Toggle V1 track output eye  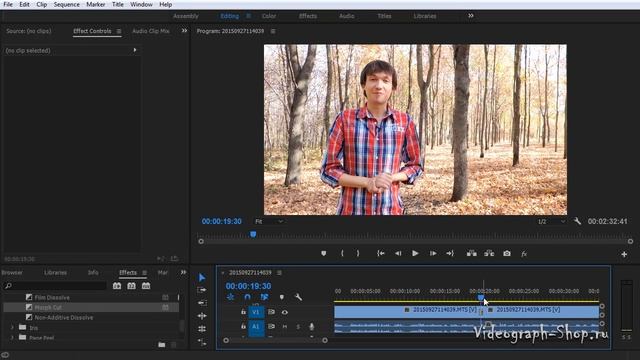coord(285,312)
